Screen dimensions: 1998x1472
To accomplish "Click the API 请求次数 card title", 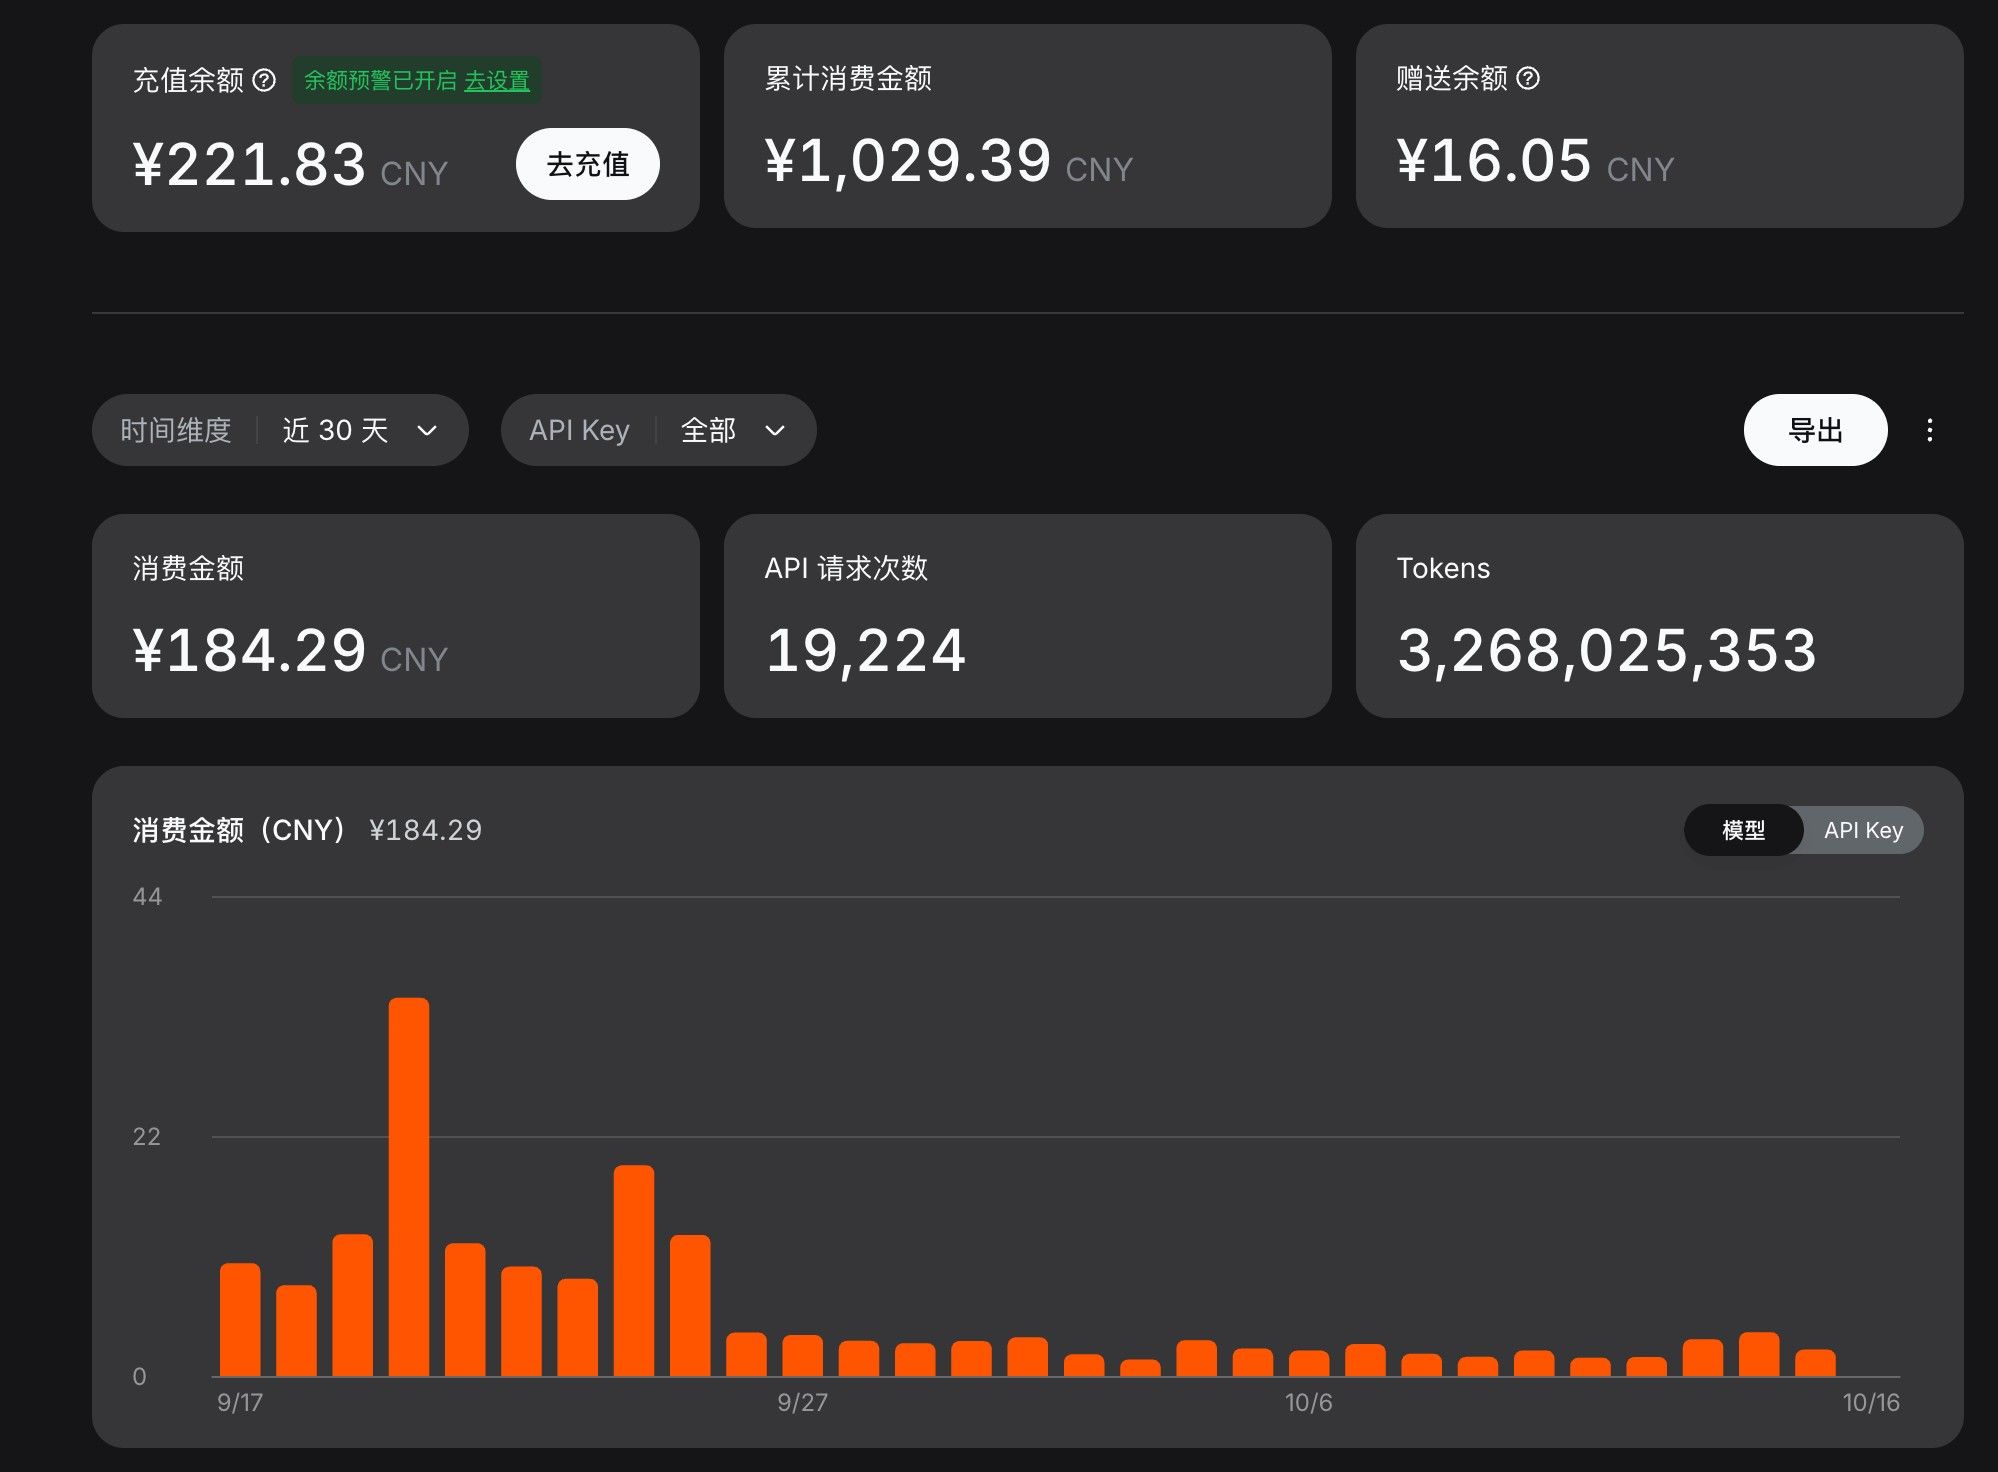I will click(x=846, y=568).
